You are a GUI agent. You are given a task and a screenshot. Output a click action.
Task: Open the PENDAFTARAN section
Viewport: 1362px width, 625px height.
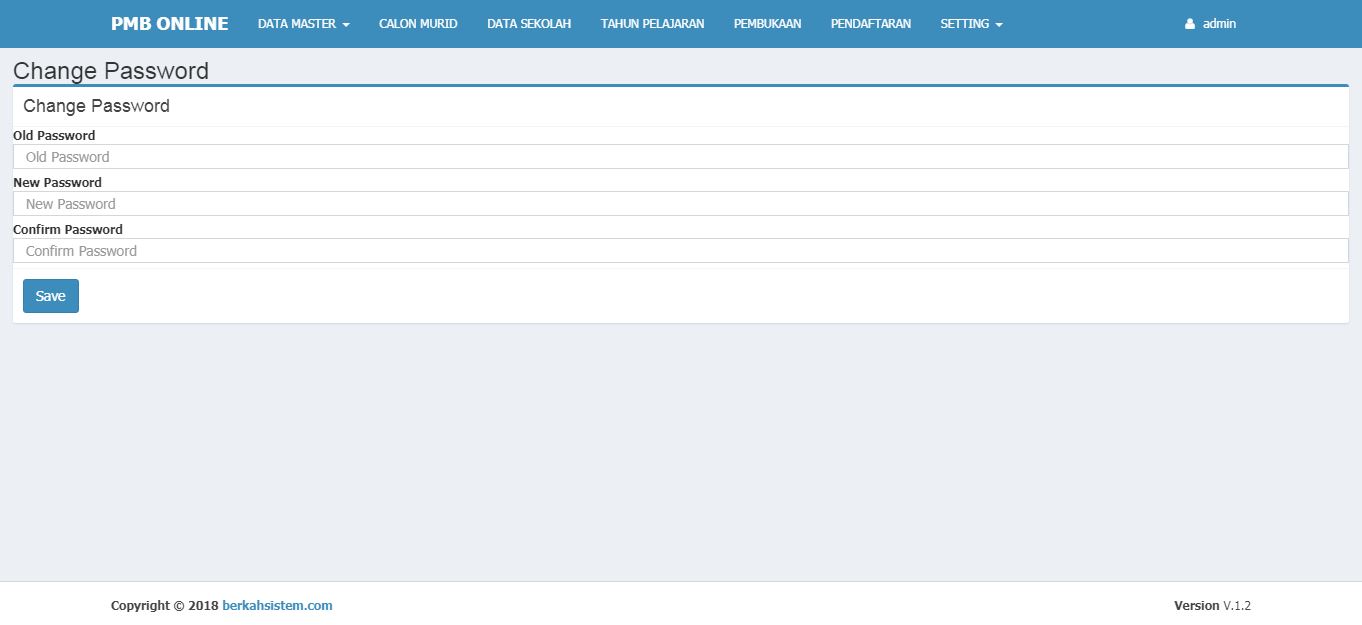pyautogui.click(x=870, y=24)
